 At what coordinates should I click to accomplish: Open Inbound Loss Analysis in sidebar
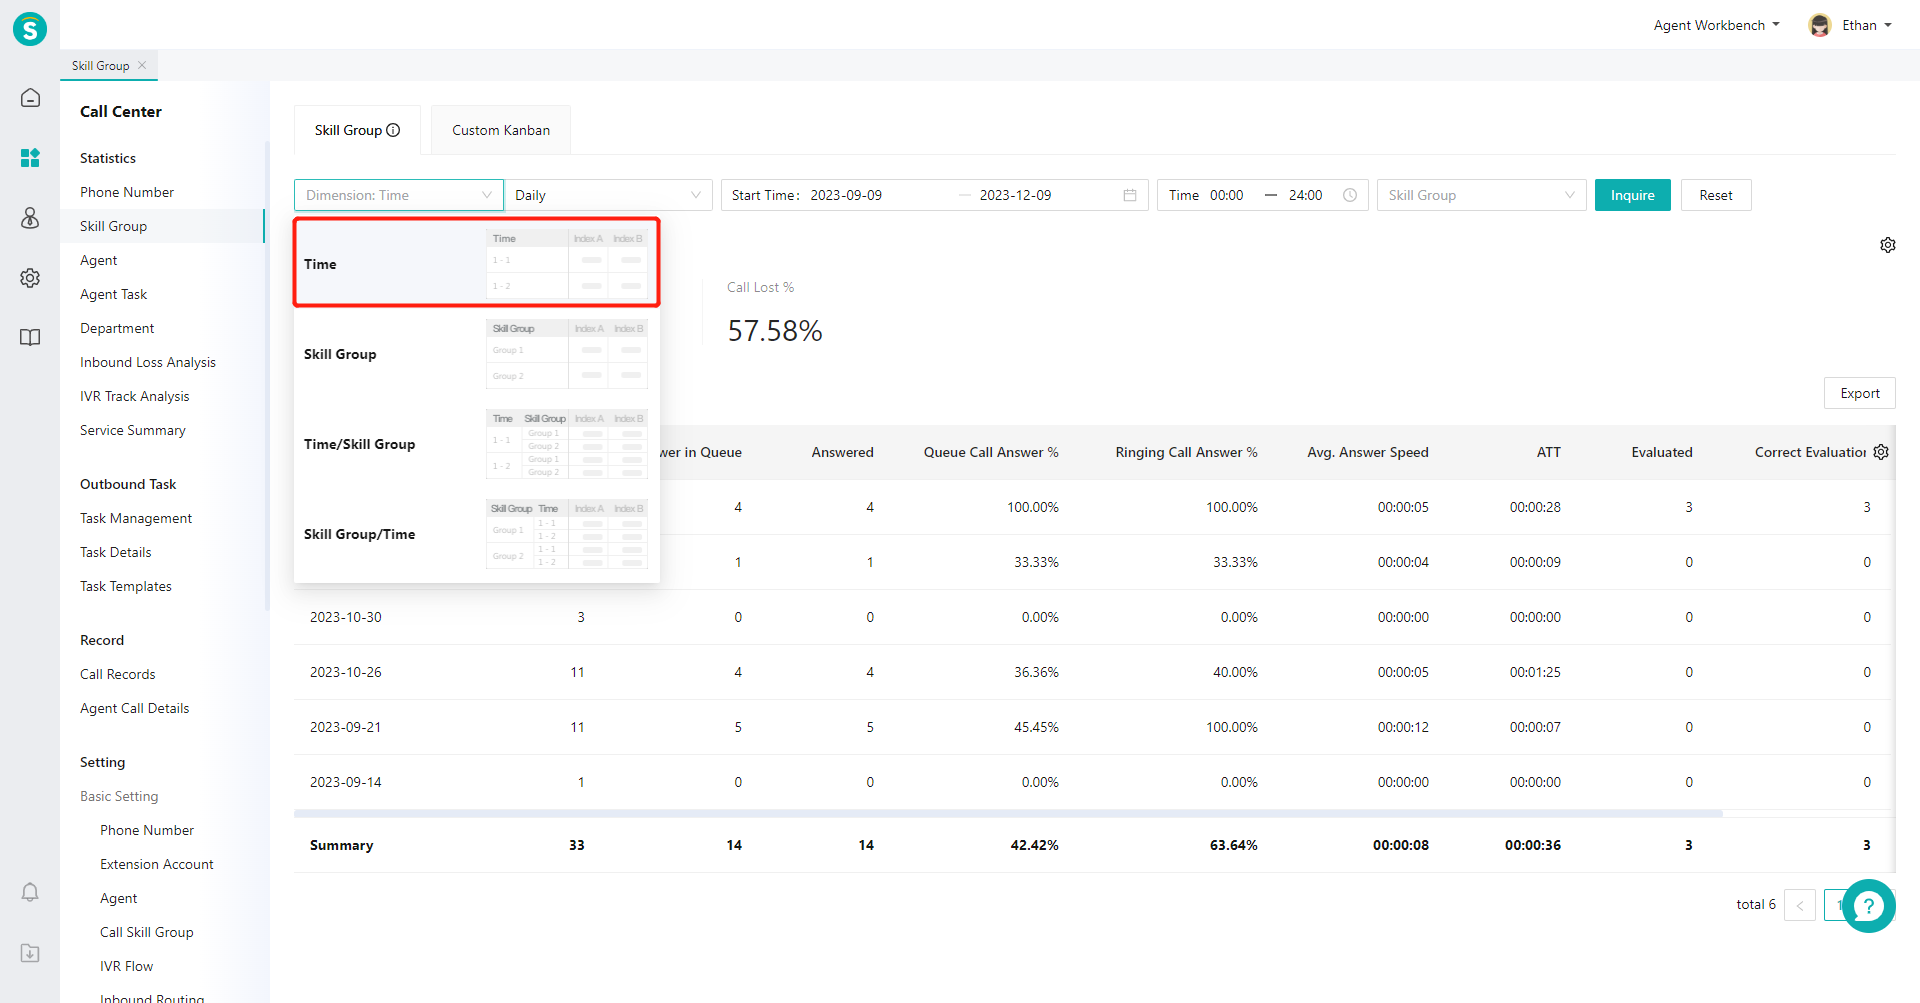[148, 362]
